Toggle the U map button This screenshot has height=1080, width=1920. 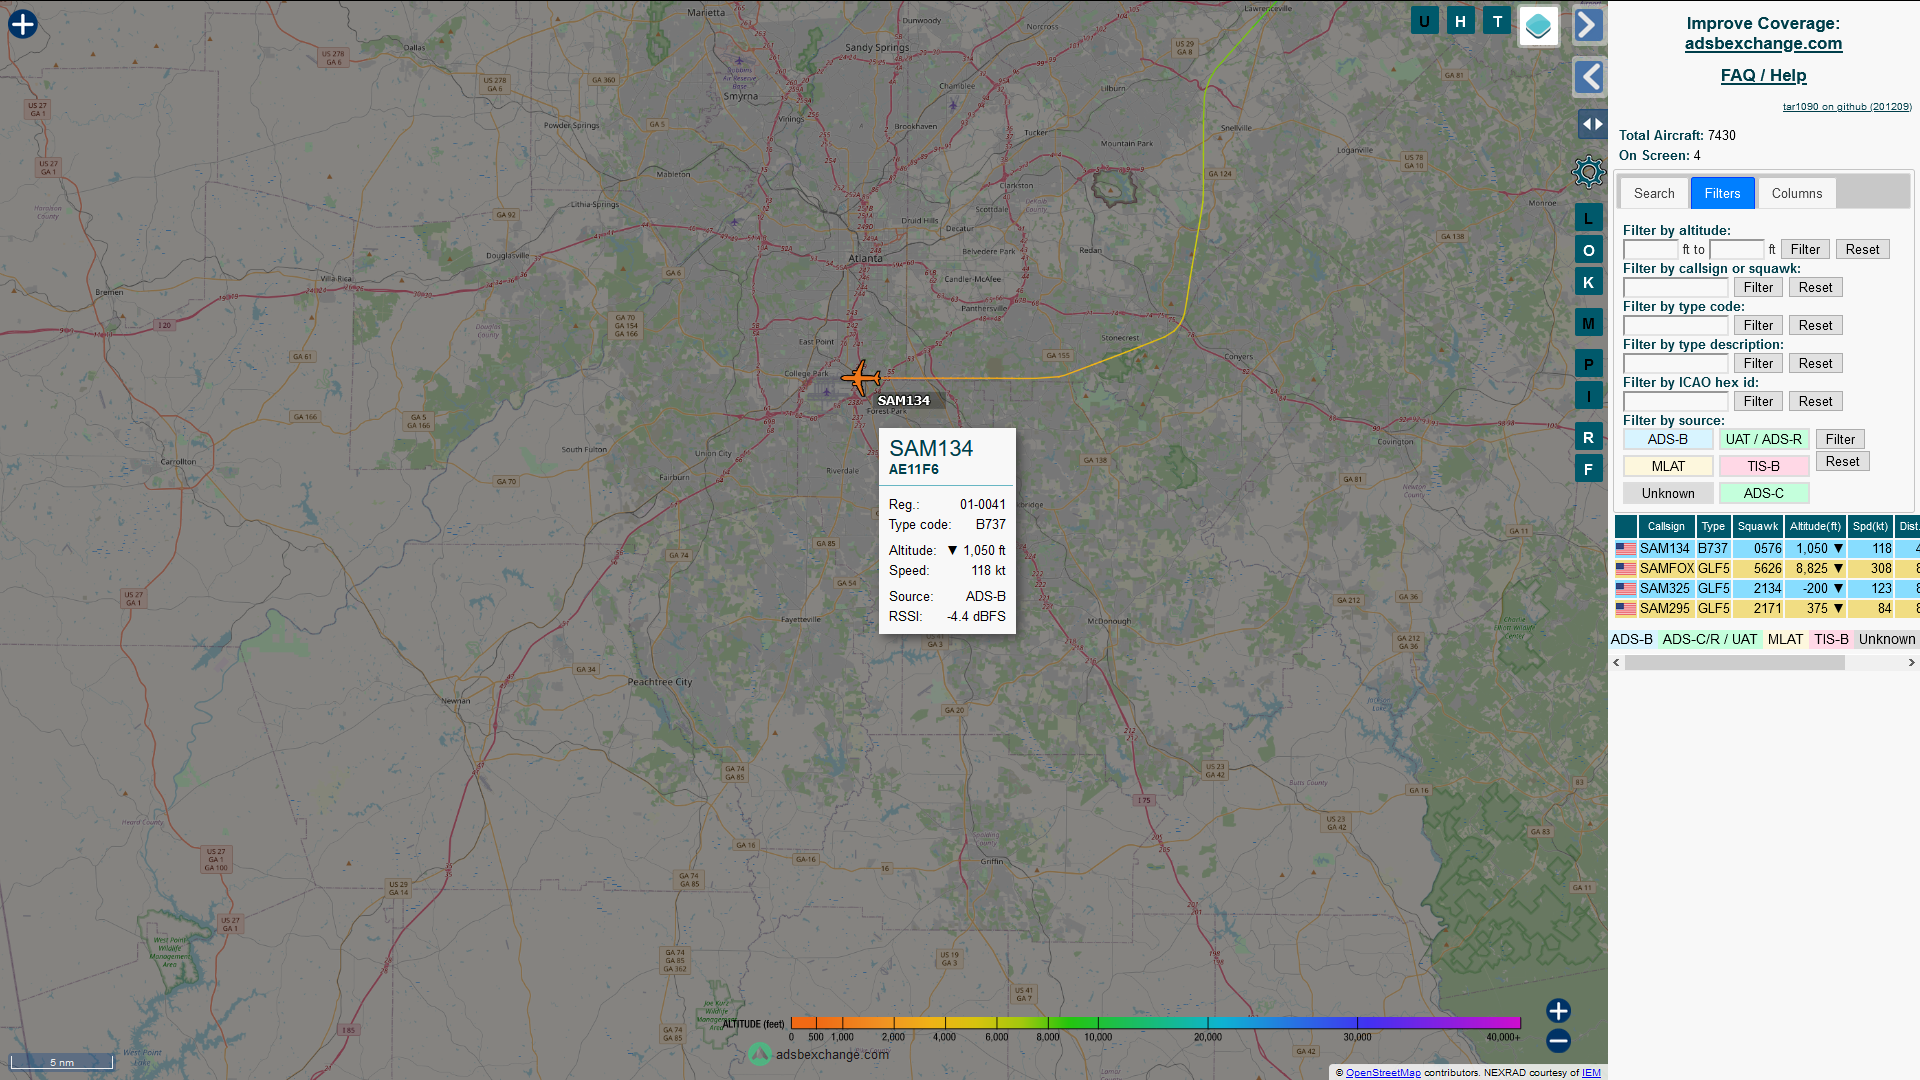pyautogui.click(x=1424, y=21)
